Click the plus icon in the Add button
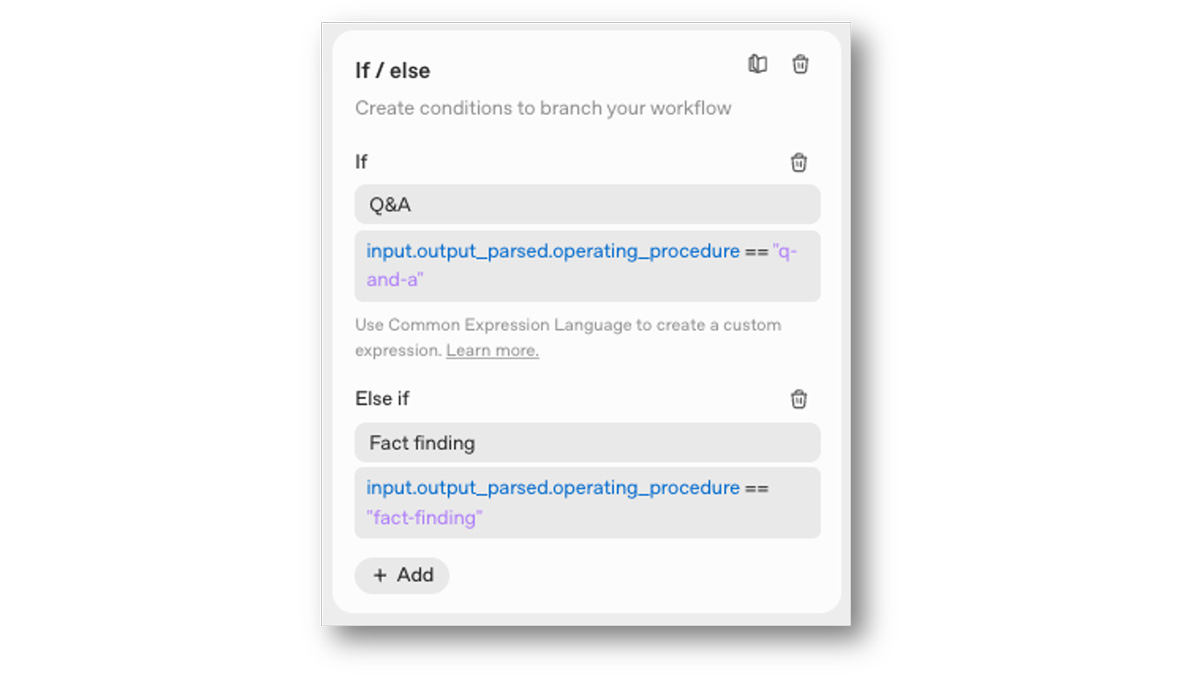This screenshot has width=1200, height=675. tap(380, 575)
